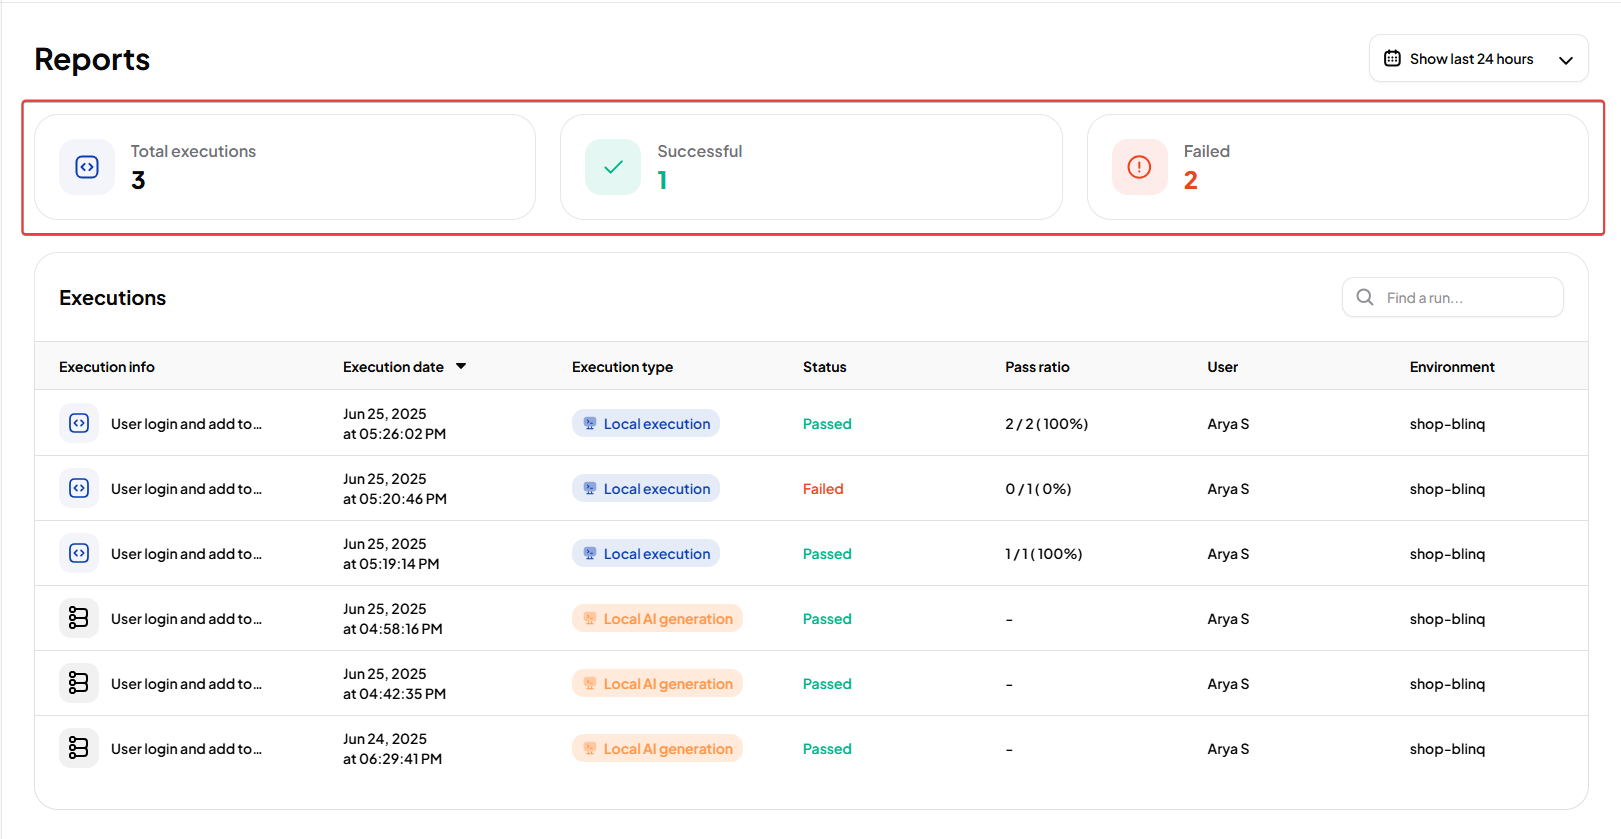Viewport: 1621px width, 839px height.
Task: Click the search magnifier icon
Action: (1365, 297)
